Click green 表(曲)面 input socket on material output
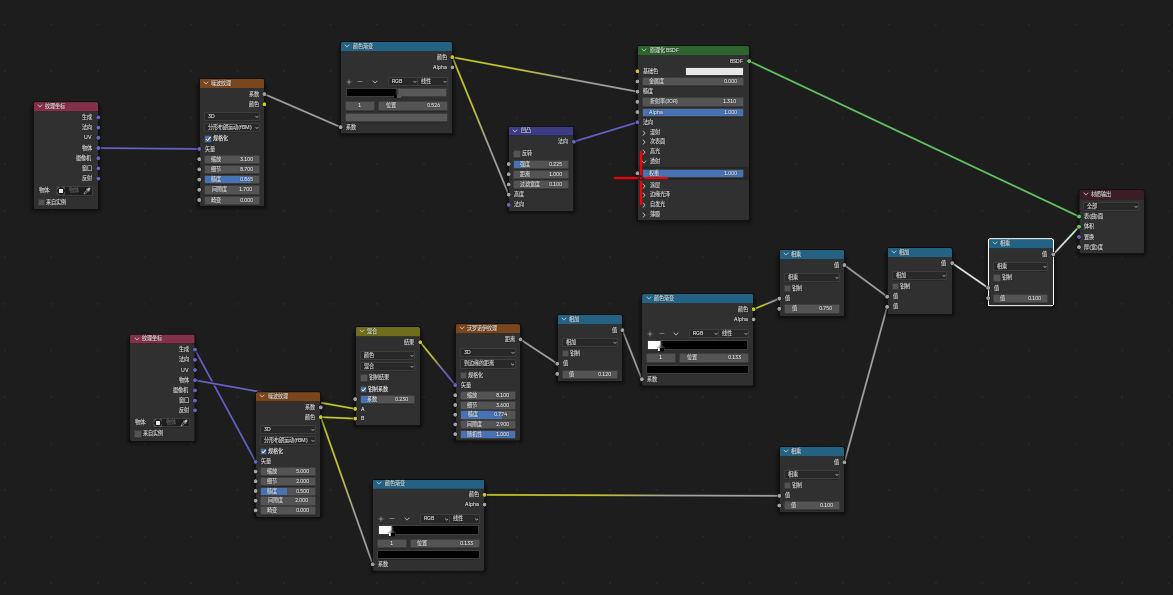Image resolution: width=1173 pixels, height=595 pixels. tap(1079, 216)
